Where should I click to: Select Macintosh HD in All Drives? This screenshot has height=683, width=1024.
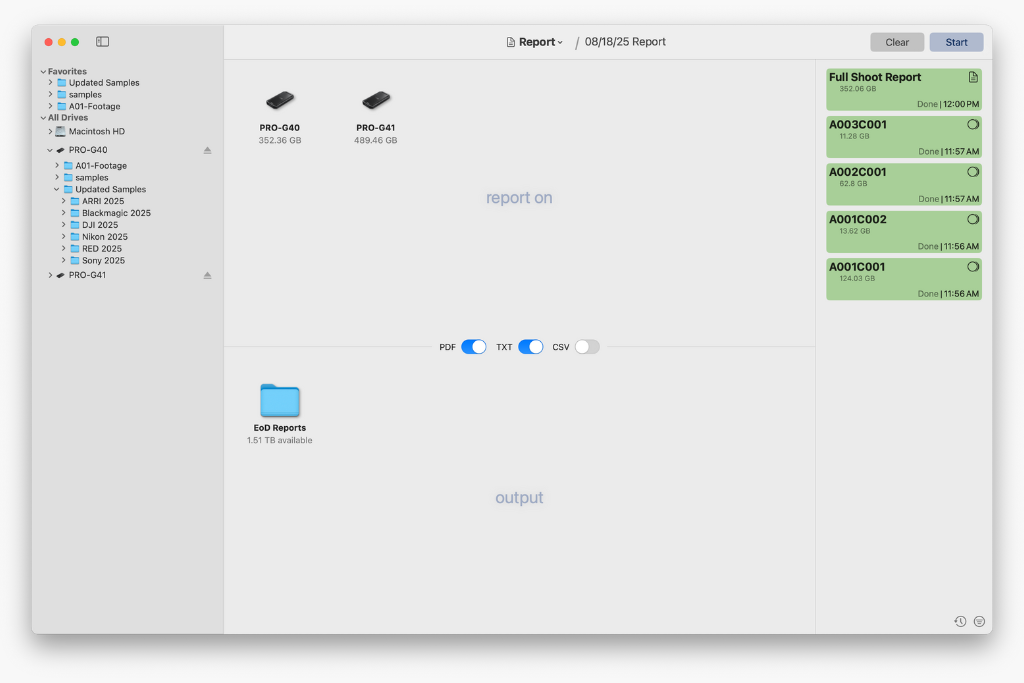coord(96,131)
